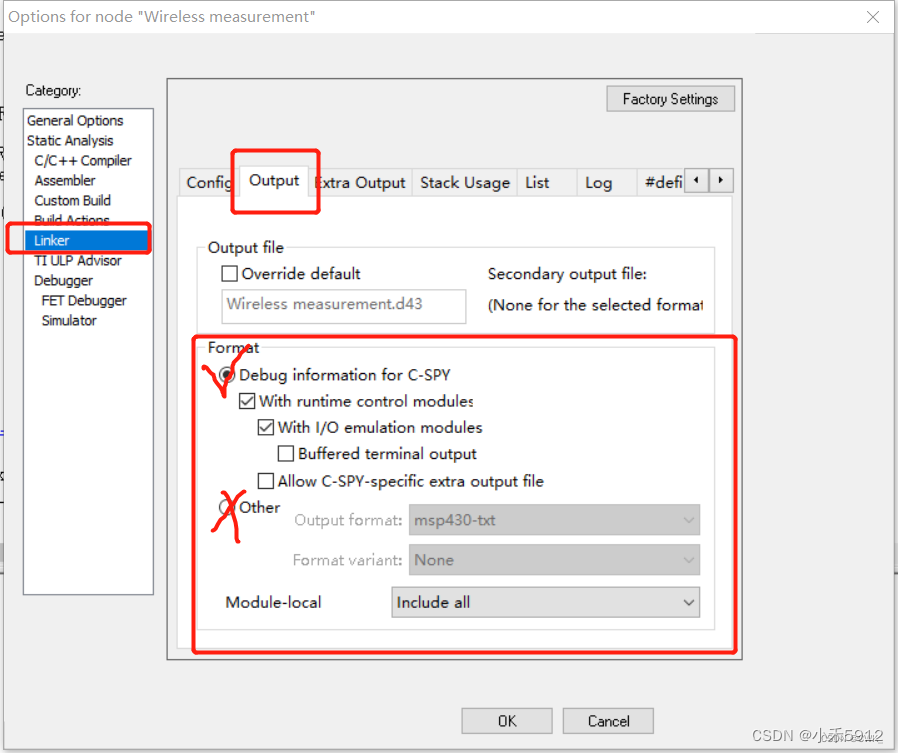Uncheck With runtime control modules
Screen dimensions: 898x753
pyautogui.click(x=246, y=401)
